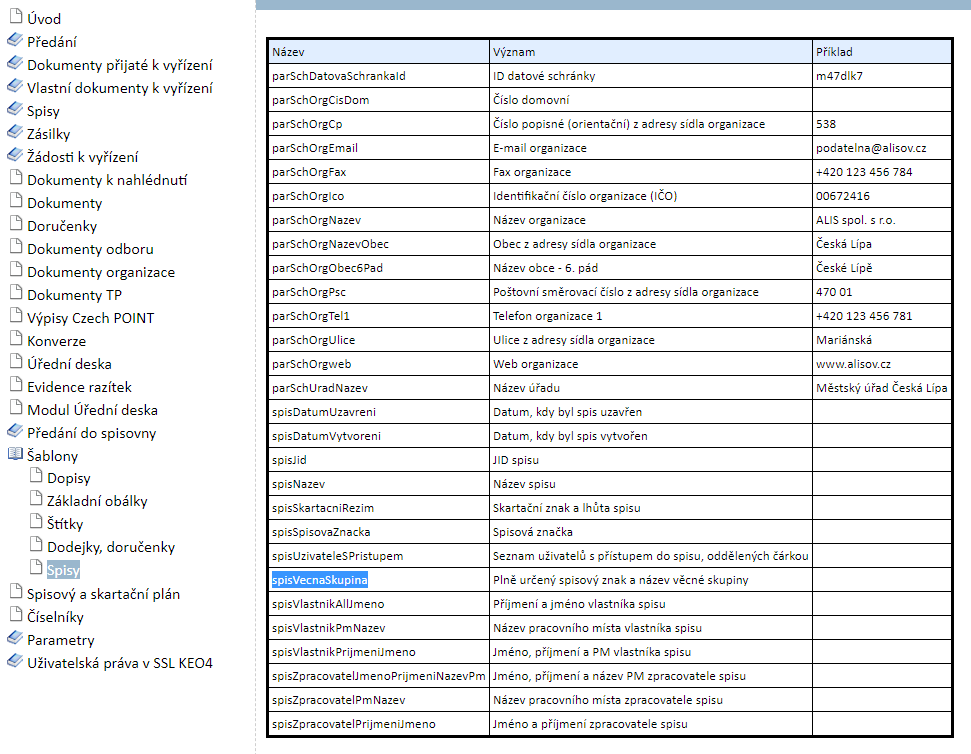Expand Dokumenty přijaté k vyřízení chapter
Screen dimensions: 971x754
[119, 65]
